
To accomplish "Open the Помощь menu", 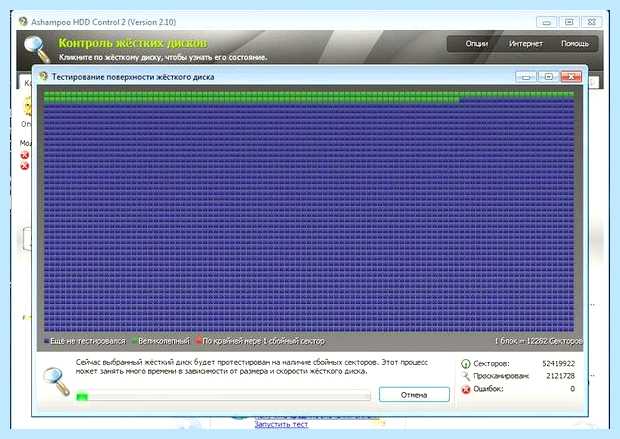I will click(575, 44).
